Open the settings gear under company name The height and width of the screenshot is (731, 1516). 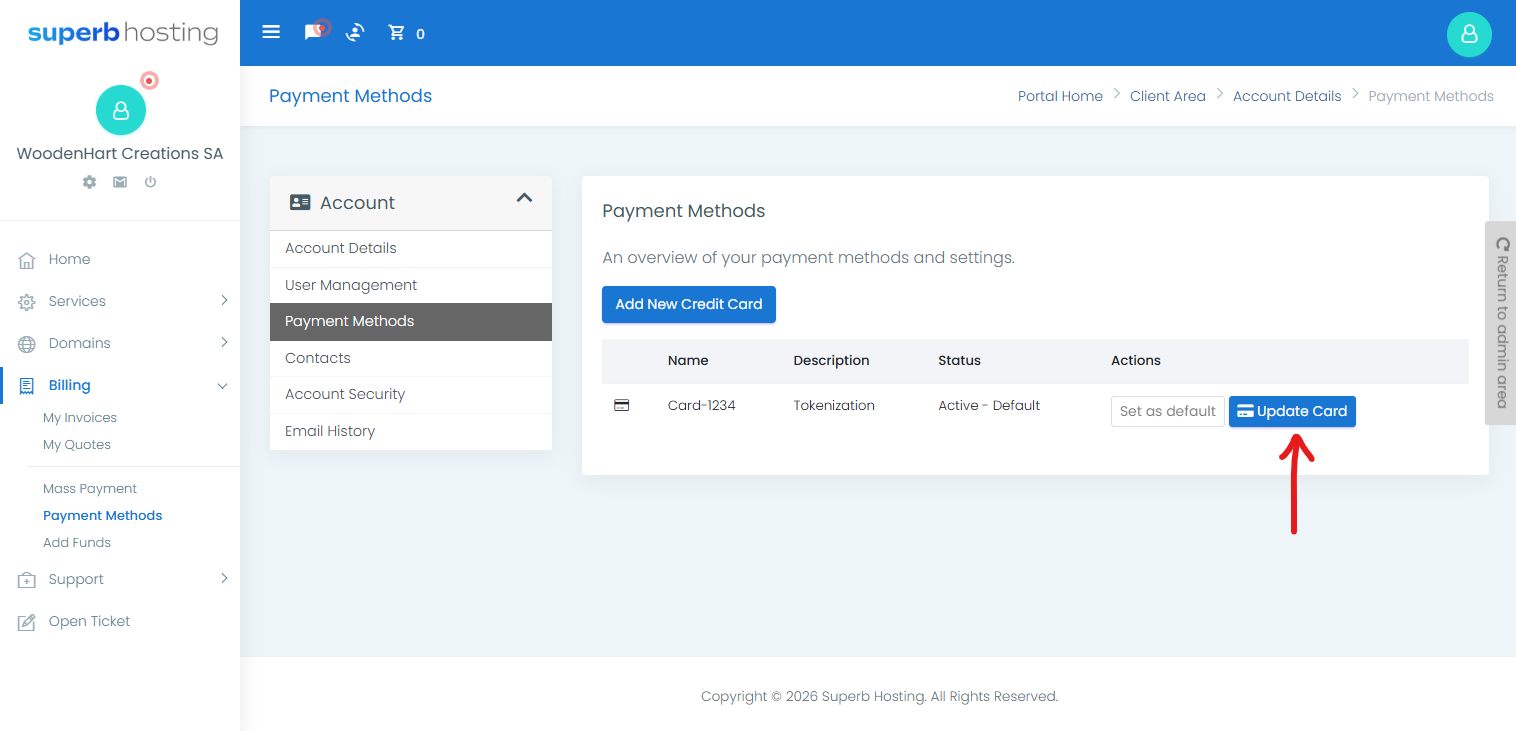[90, 182]
